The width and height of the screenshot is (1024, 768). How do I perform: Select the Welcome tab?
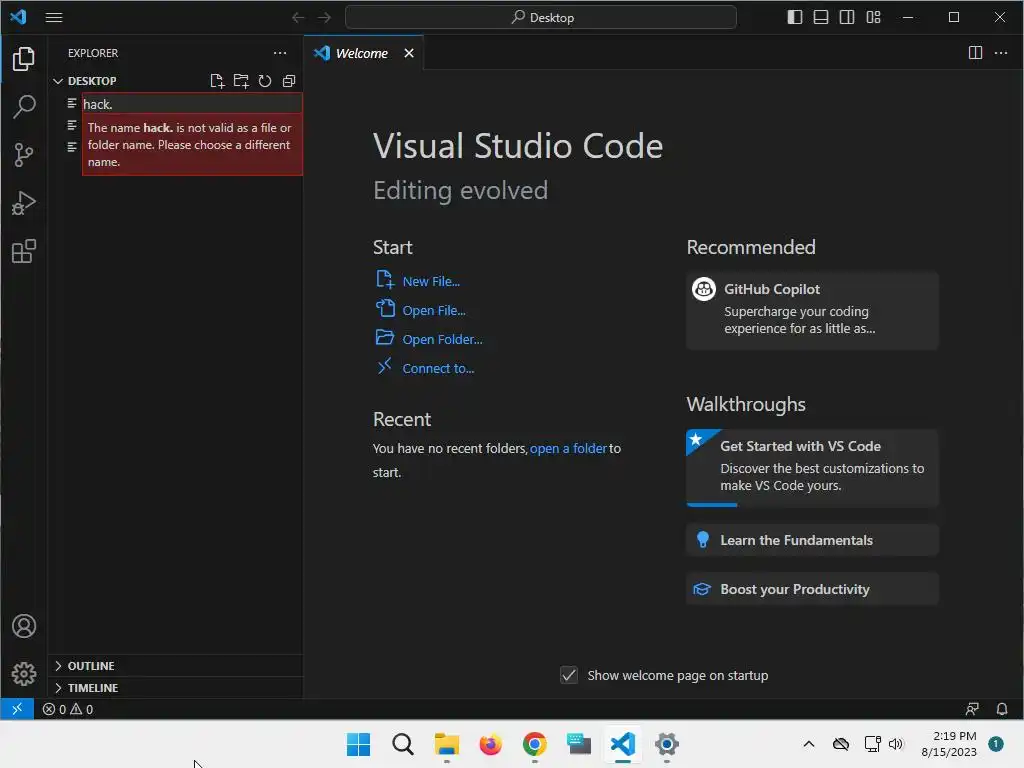[362, 53]
